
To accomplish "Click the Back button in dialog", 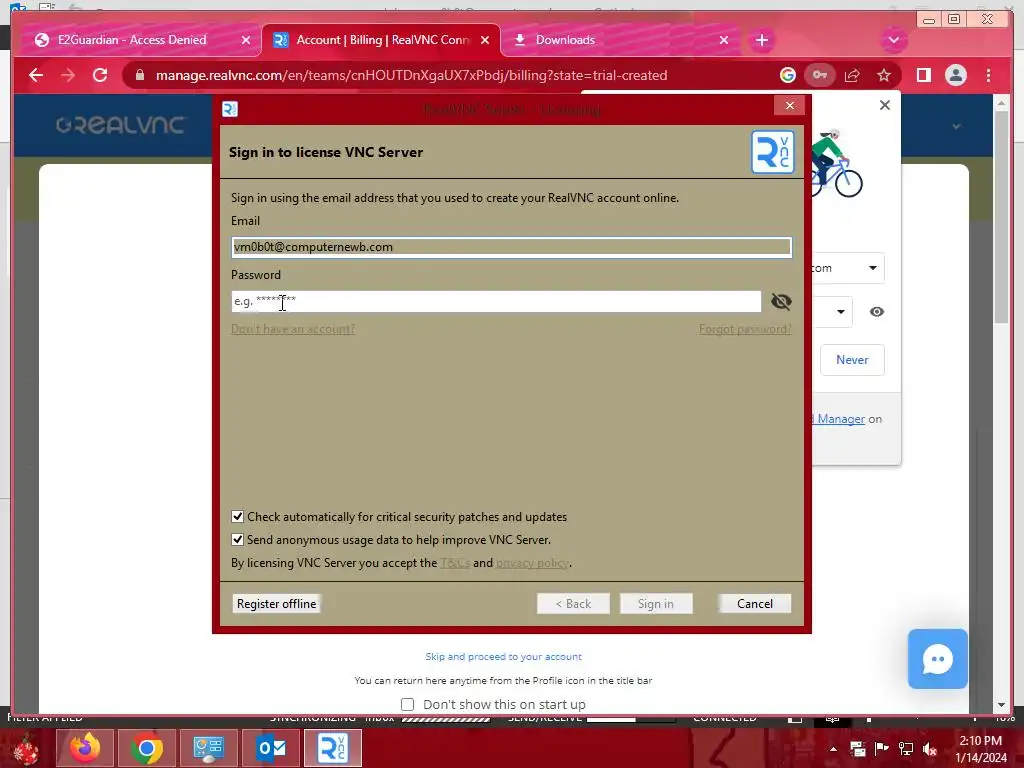I will [x=573, y=603].
